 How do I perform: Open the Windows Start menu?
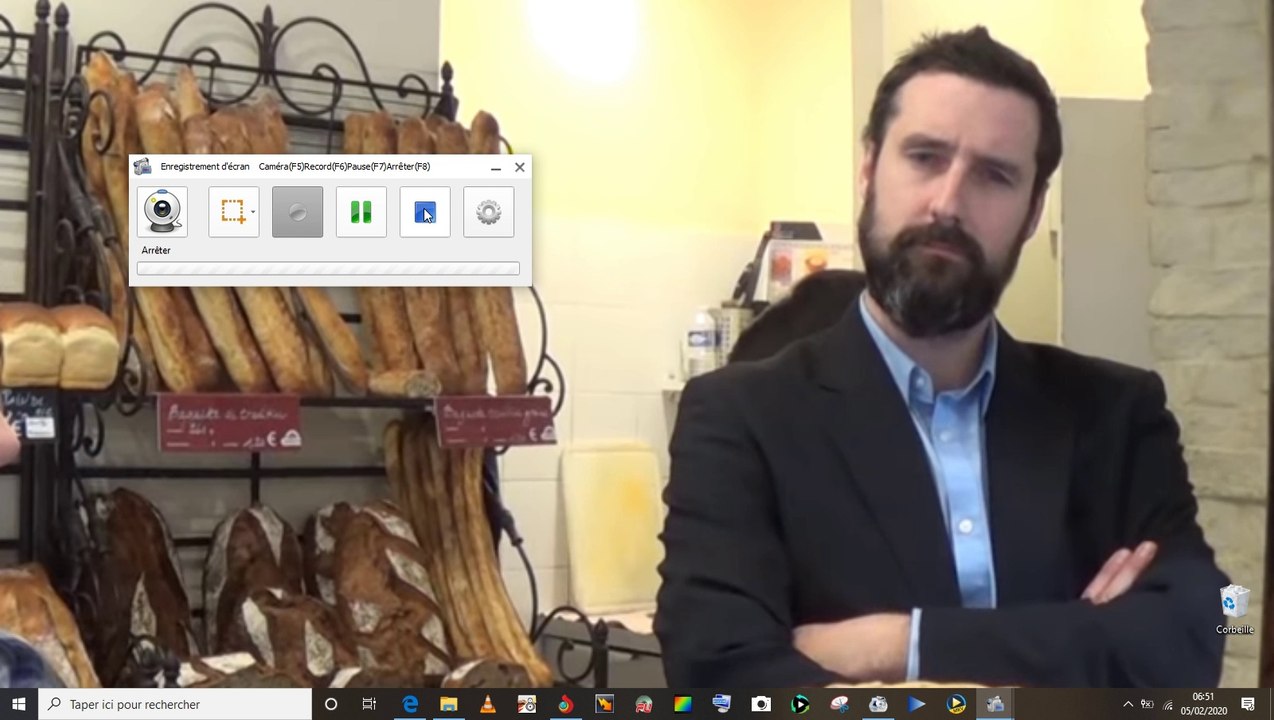[19, 704]
